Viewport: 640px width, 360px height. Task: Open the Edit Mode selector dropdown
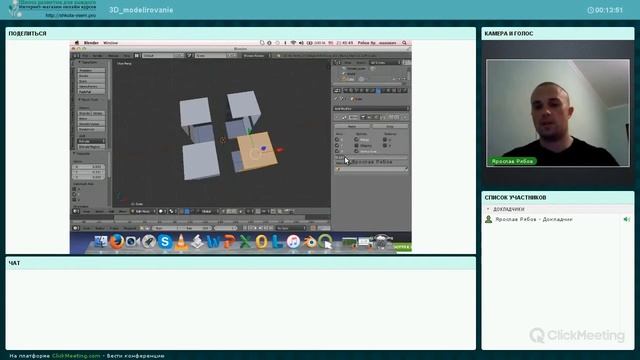click(143, 211)
